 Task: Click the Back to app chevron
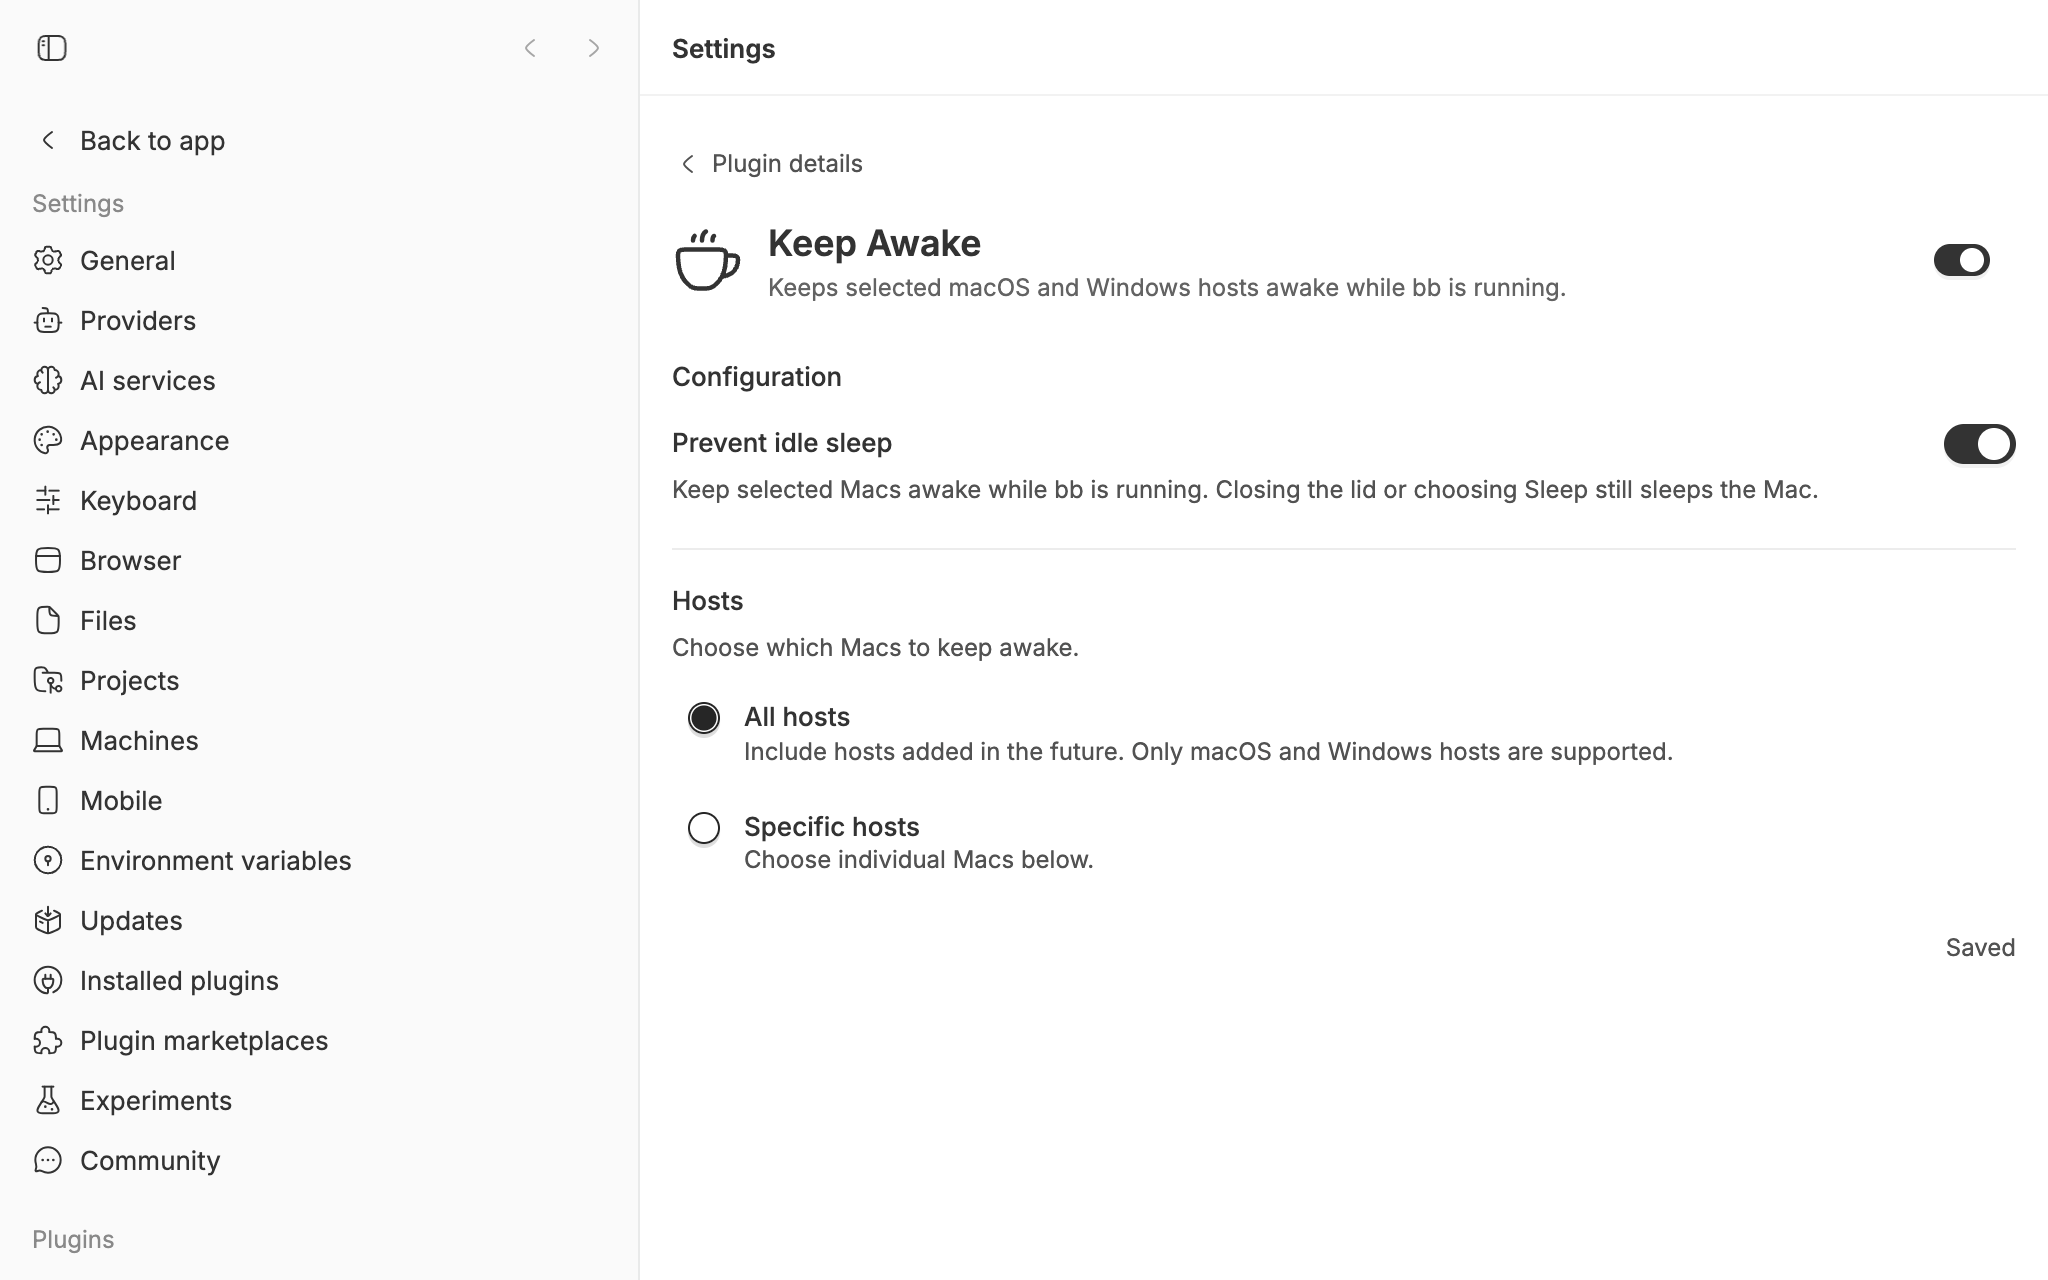[48, 140]
